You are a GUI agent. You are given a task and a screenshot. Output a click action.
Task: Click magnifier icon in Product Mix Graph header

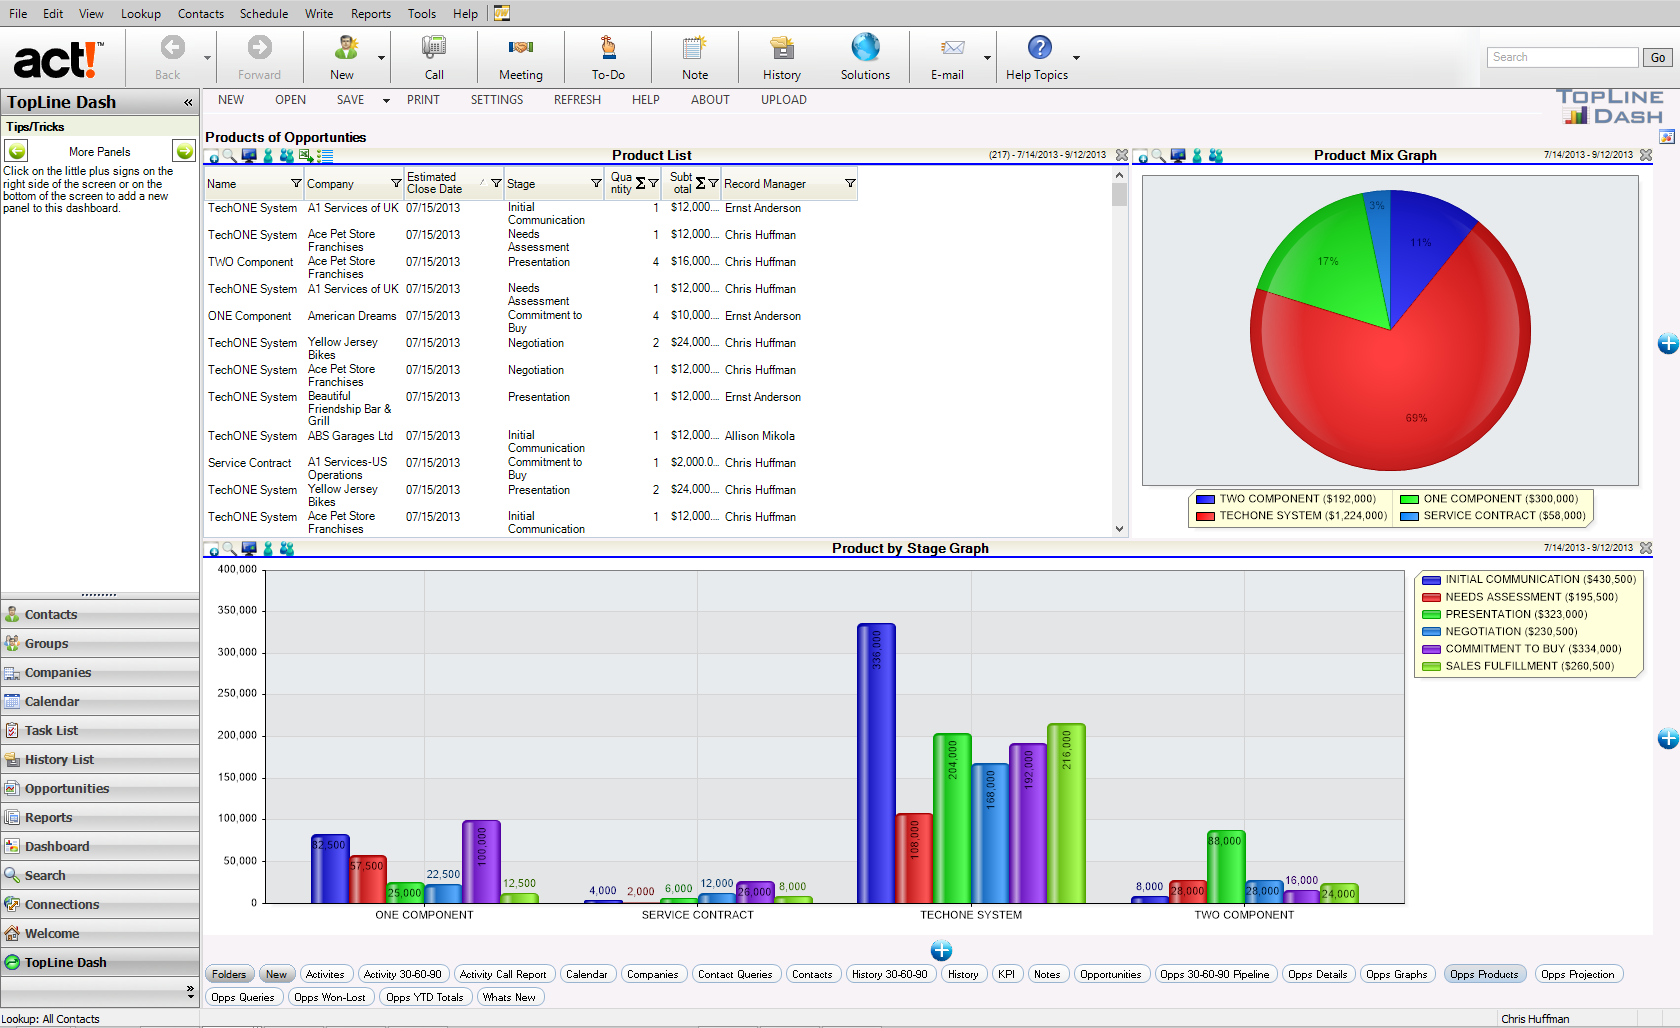tap(1159, 156)
